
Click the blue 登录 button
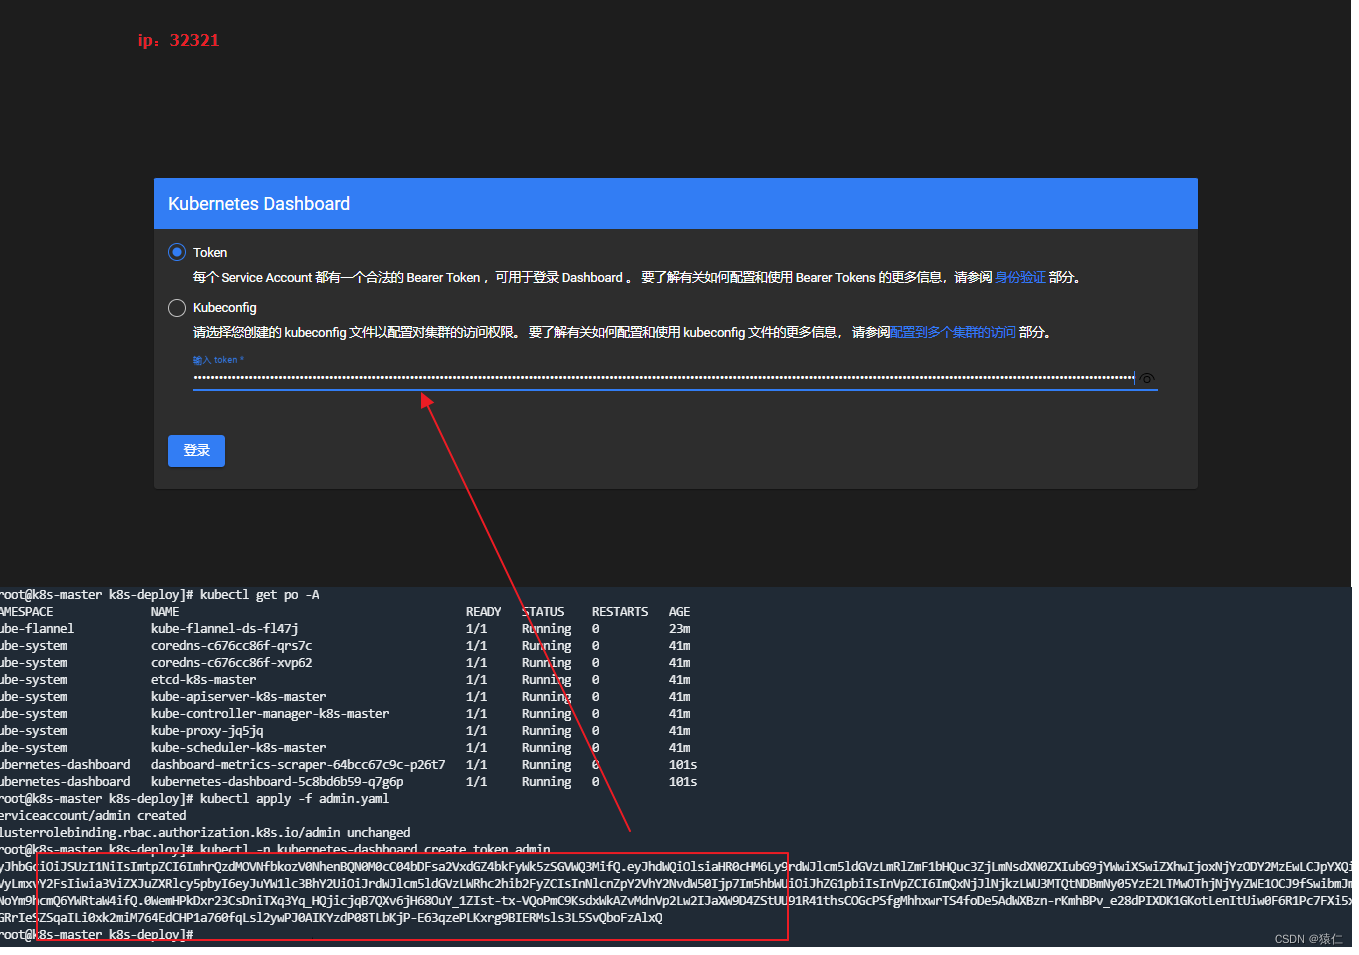point(196,451)
